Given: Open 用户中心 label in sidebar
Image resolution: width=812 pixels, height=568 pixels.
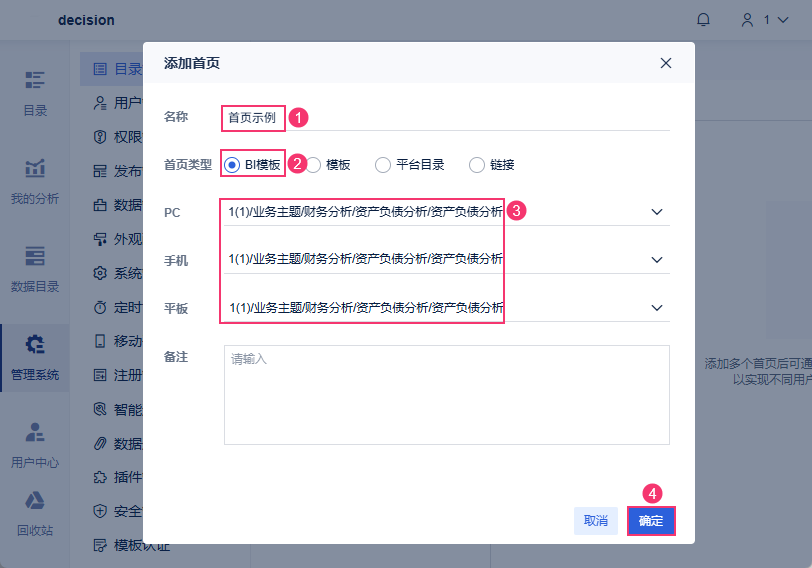Looking at the screenshot, I should [35, 462].
